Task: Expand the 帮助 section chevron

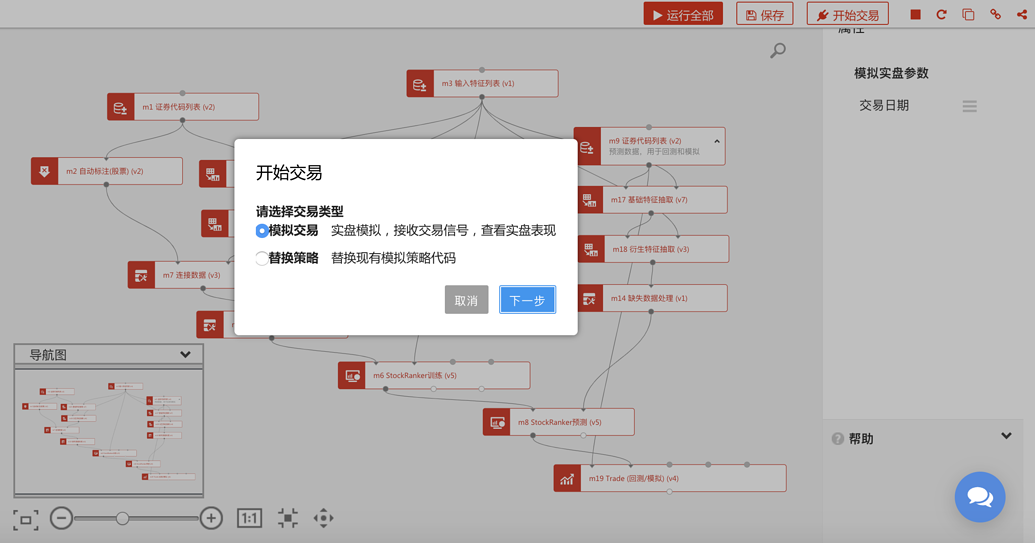Action: pos(1006,436)
